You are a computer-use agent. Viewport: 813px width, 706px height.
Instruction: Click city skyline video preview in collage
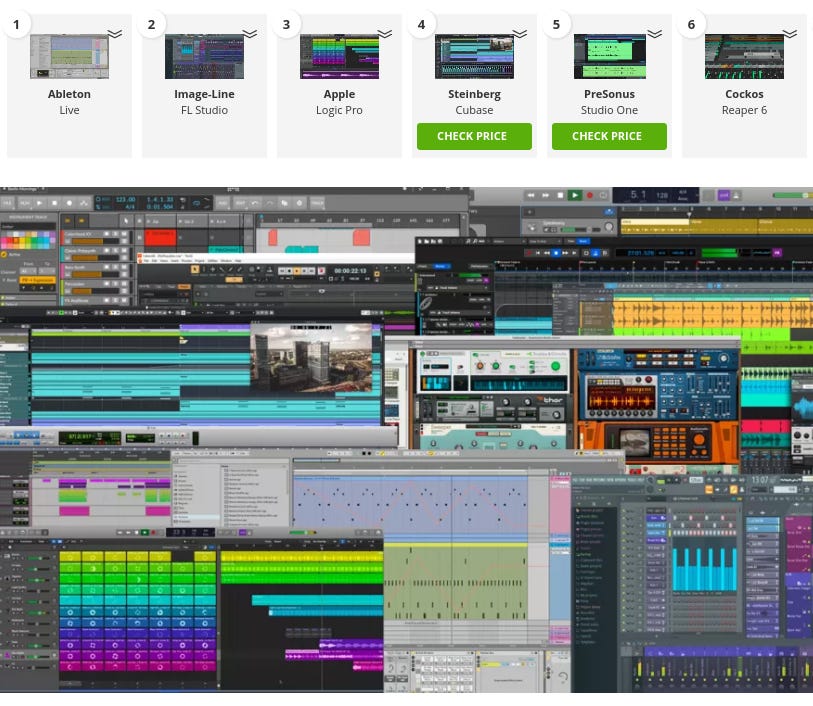pos(311,358)
